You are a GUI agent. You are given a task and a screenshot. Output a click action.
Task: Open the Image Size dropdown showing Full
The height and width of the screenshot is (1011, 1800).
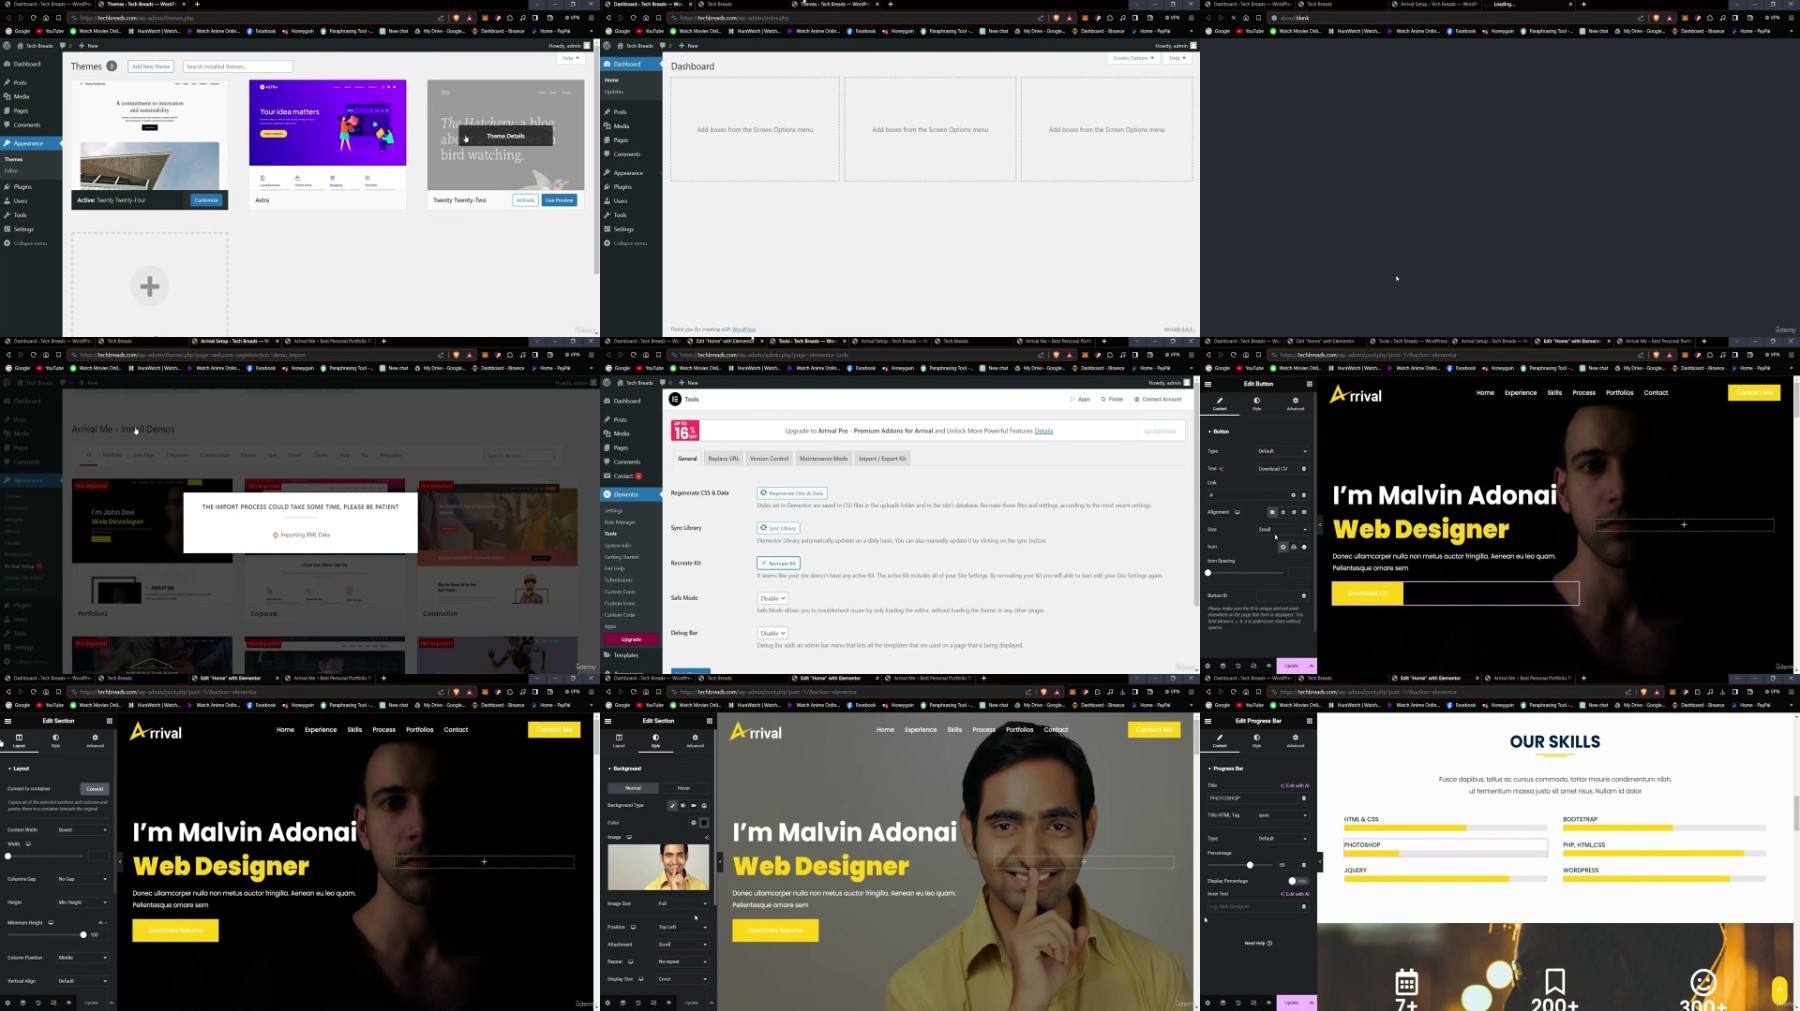682,903
